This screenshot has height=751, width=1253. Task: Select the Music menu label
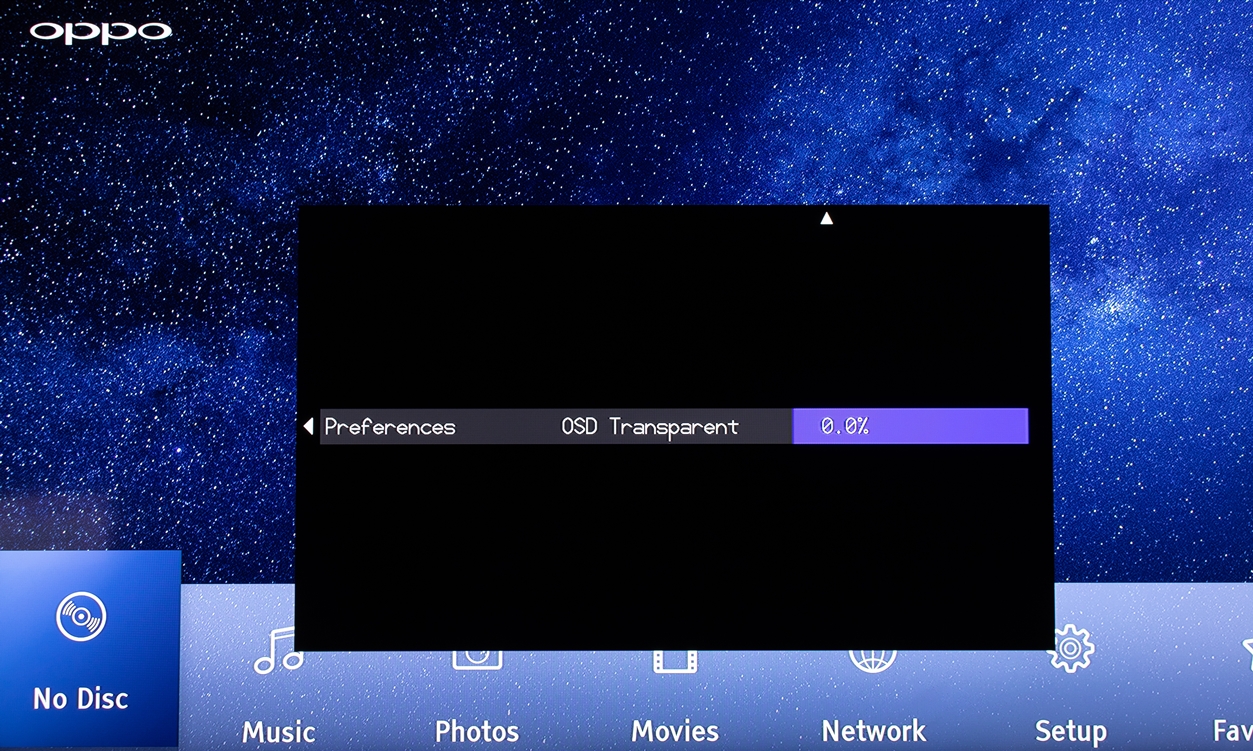(x=278, y=732)
